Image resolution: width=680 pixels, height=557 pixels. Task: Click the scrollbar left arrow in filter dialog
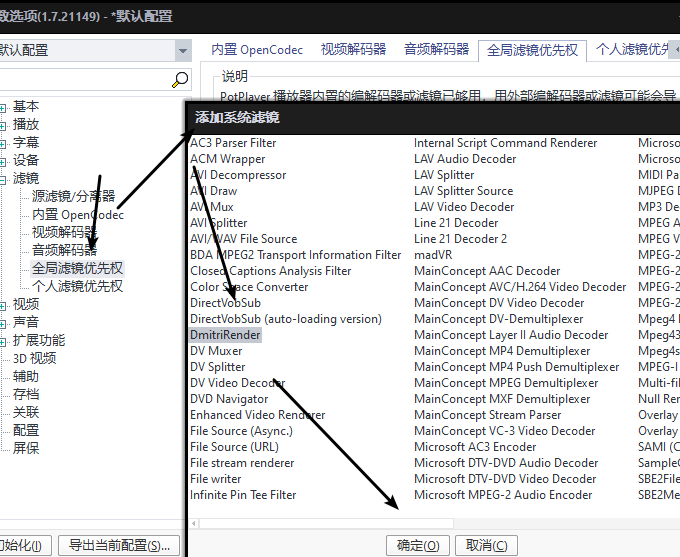[x=194, y=524]
